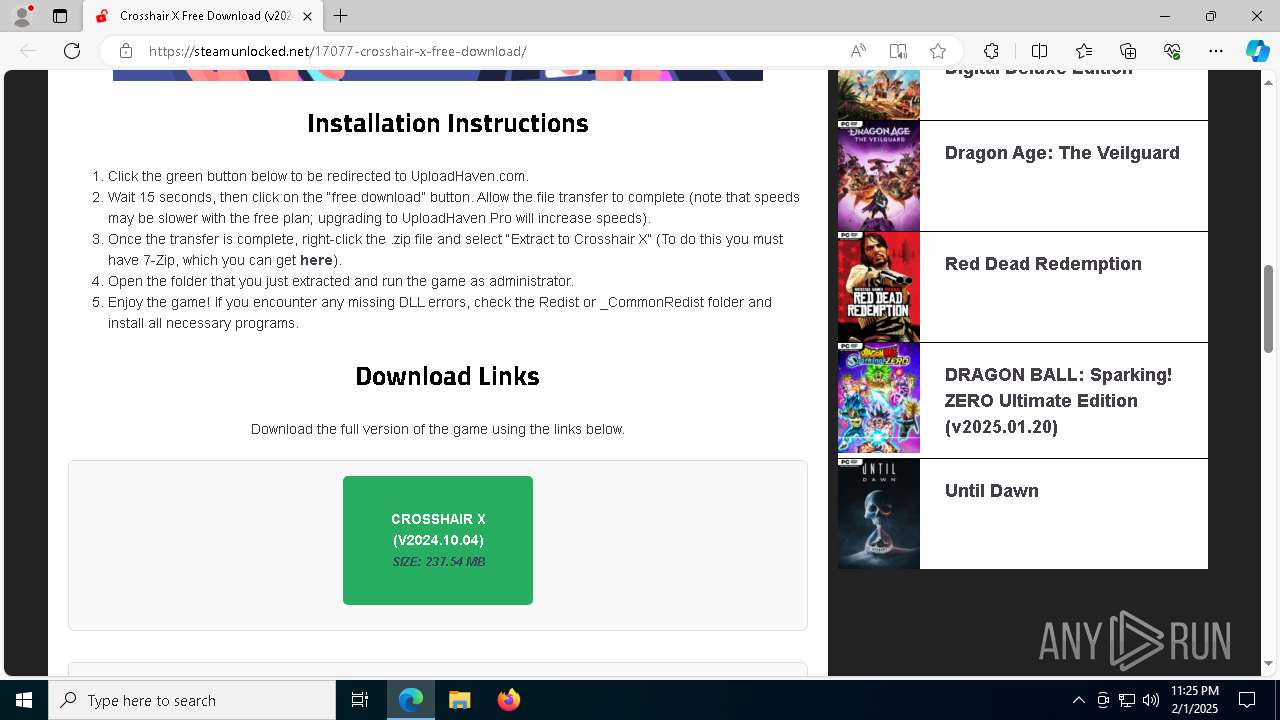Viewport: 1280px width, 720px height.
Task: Open the volume speaker tray icon
Action: tap(1151, 700)
